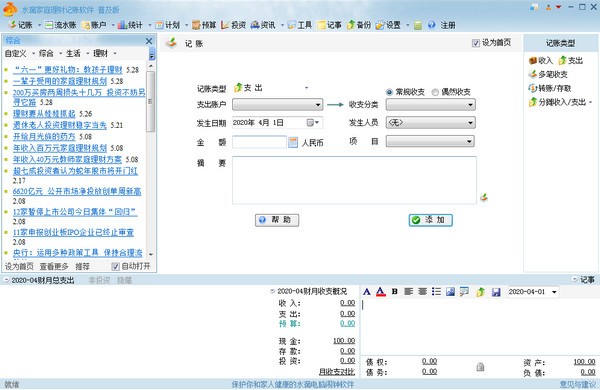Open the 收支分类 dropdown
The width and height of the screenshot is (600, 390).
[430, 104]
